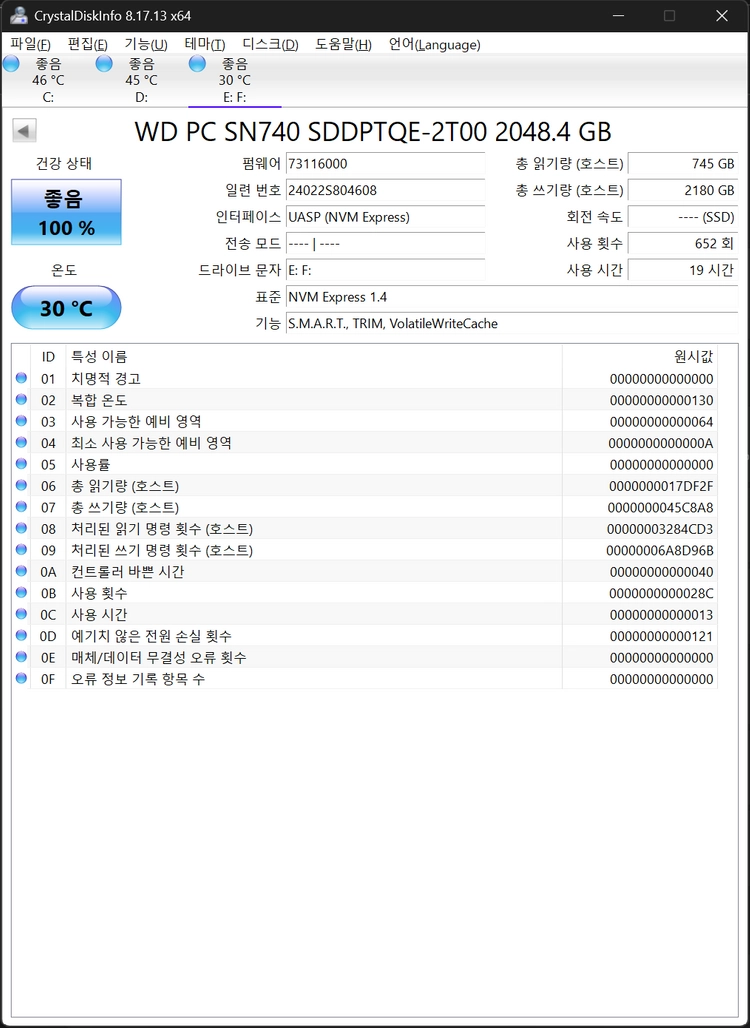Open the 언어(Language) menu
This screenshot has height=1028, width=750.
pos(435,45)
